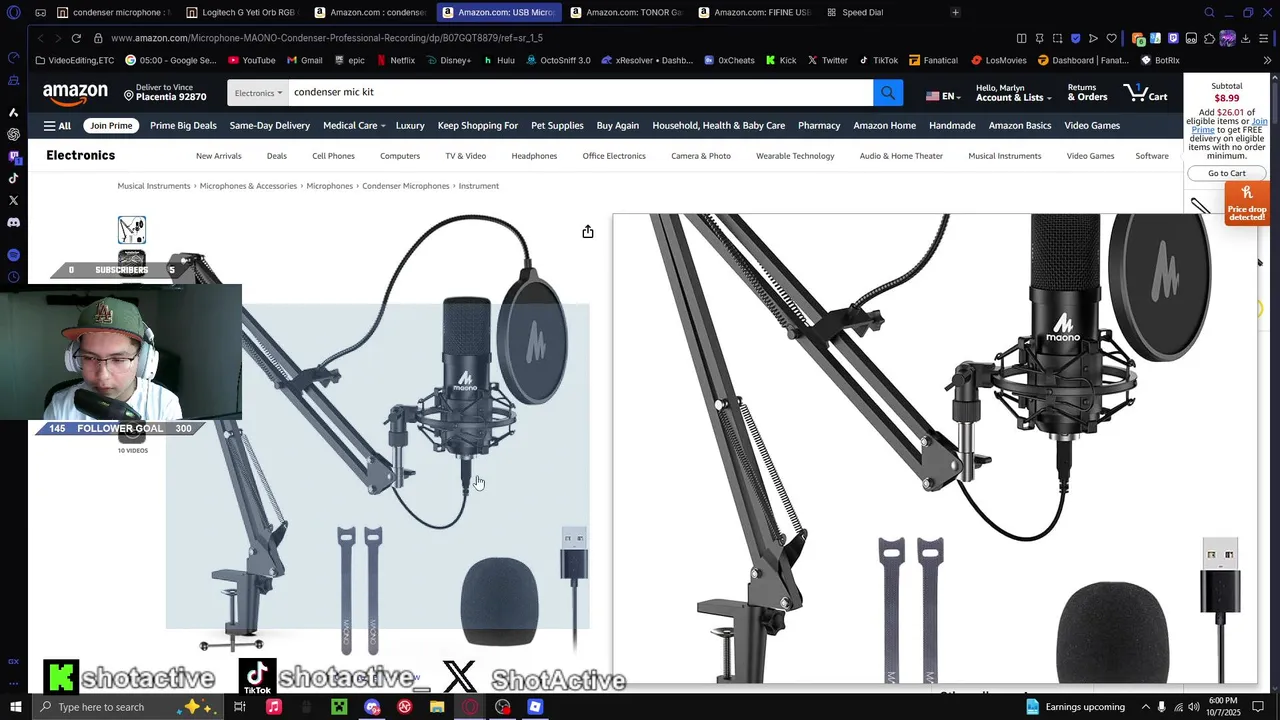Open a new browser tab
Viewport: 1280px width, 720px height.
[955, 12]
